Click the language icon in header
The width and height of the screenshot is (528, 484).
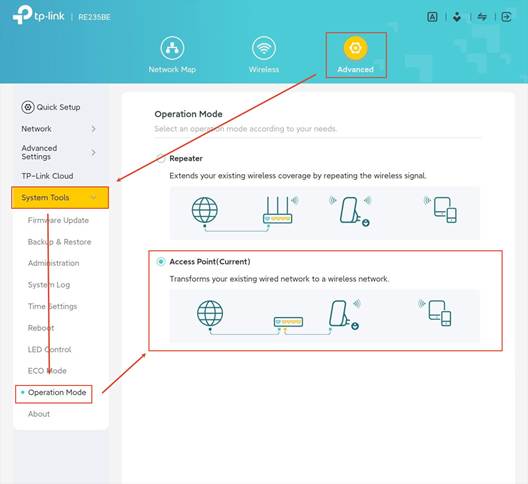[432, 17]
